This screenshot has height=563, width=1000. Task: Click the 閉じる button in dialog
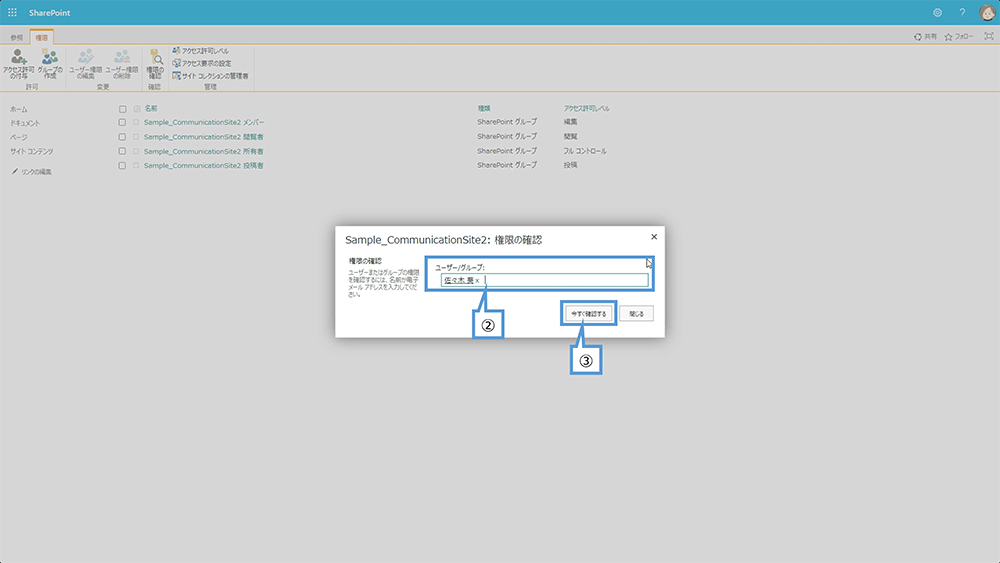click(636, 314)
